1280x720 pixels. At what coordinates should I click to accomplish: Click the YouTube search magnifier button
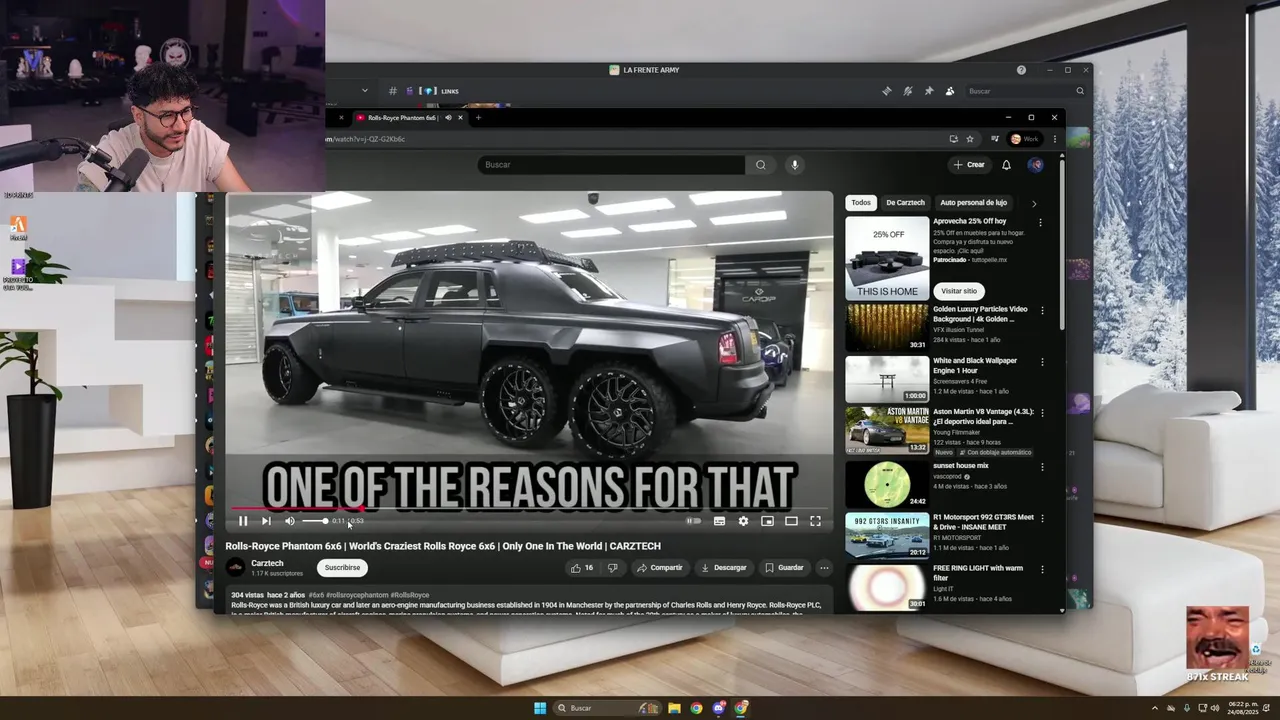(761, 165)
